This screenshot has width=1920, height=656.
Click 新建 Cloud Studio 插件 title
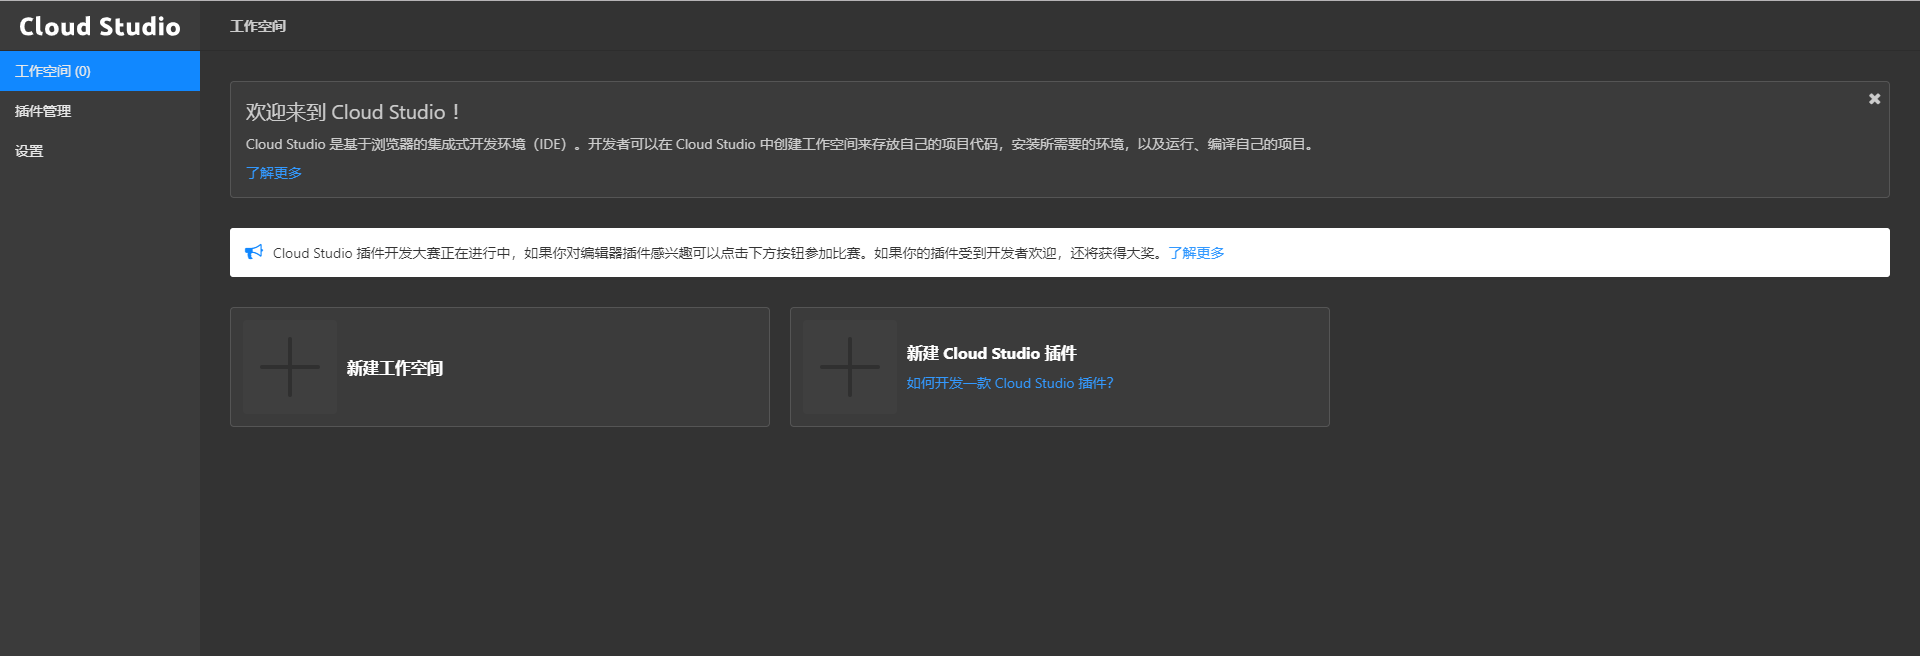[991, 353]
